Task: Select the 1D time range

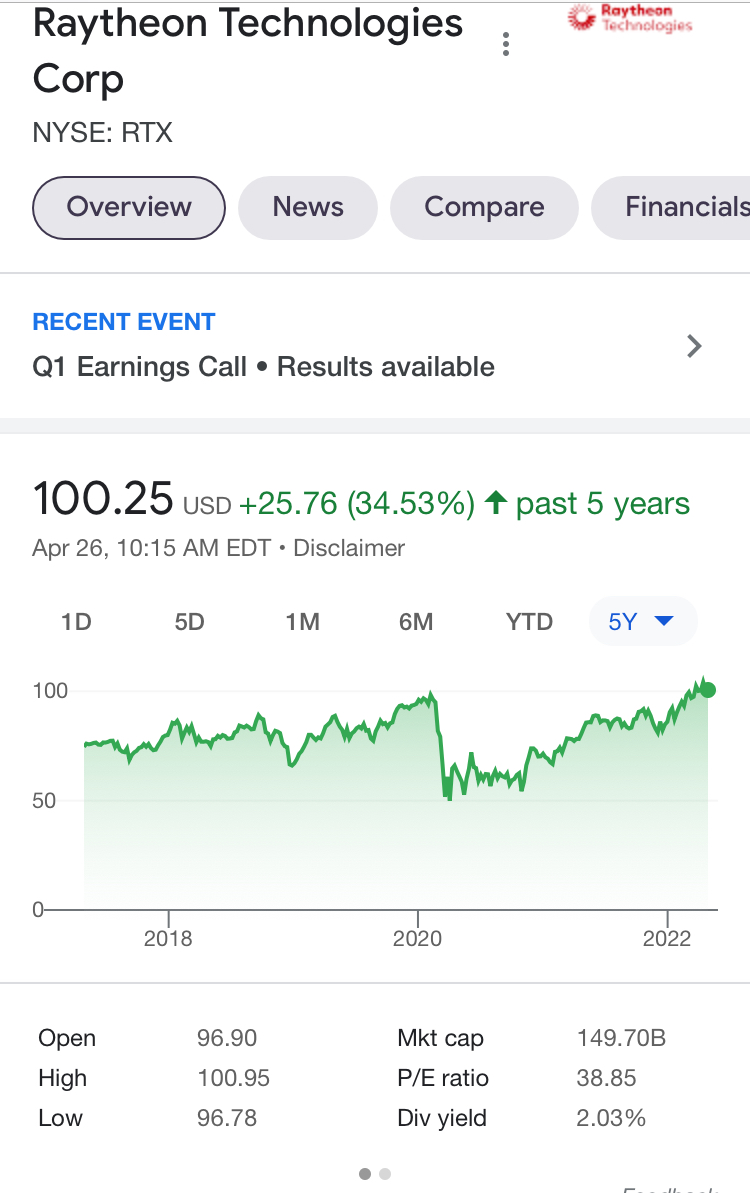Action: (76, 622)
